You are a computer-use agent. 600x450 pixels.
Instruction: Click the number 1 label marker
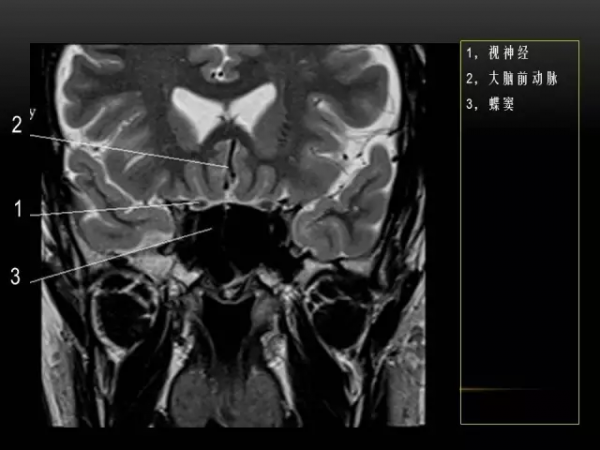[x=18, y=209]
